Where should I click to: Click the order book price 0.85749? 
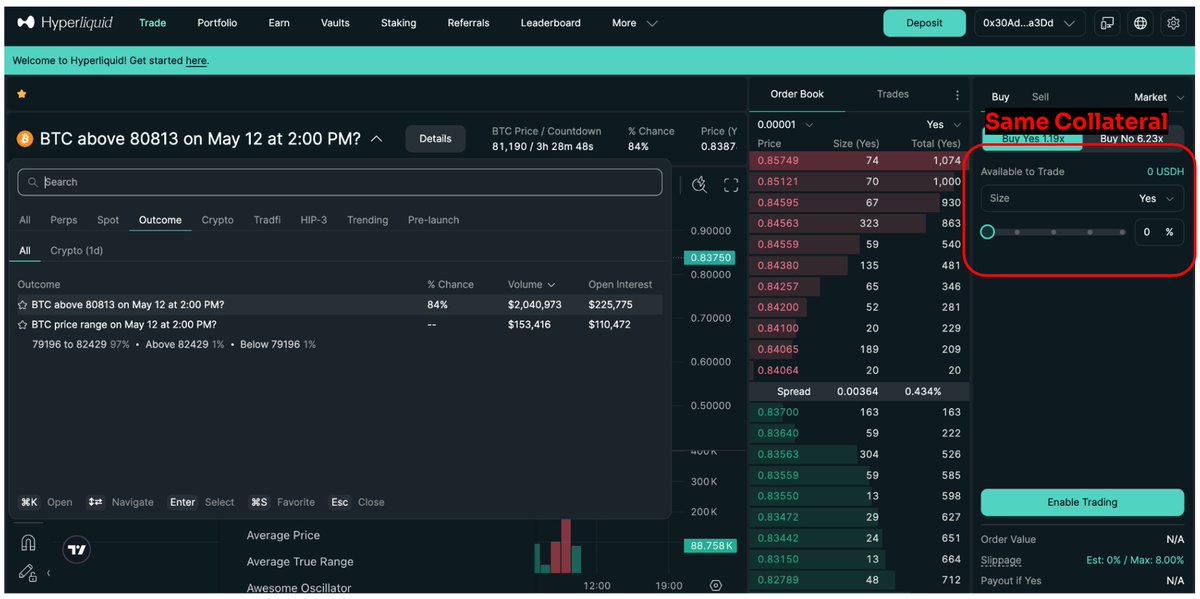tap(778, 160)
